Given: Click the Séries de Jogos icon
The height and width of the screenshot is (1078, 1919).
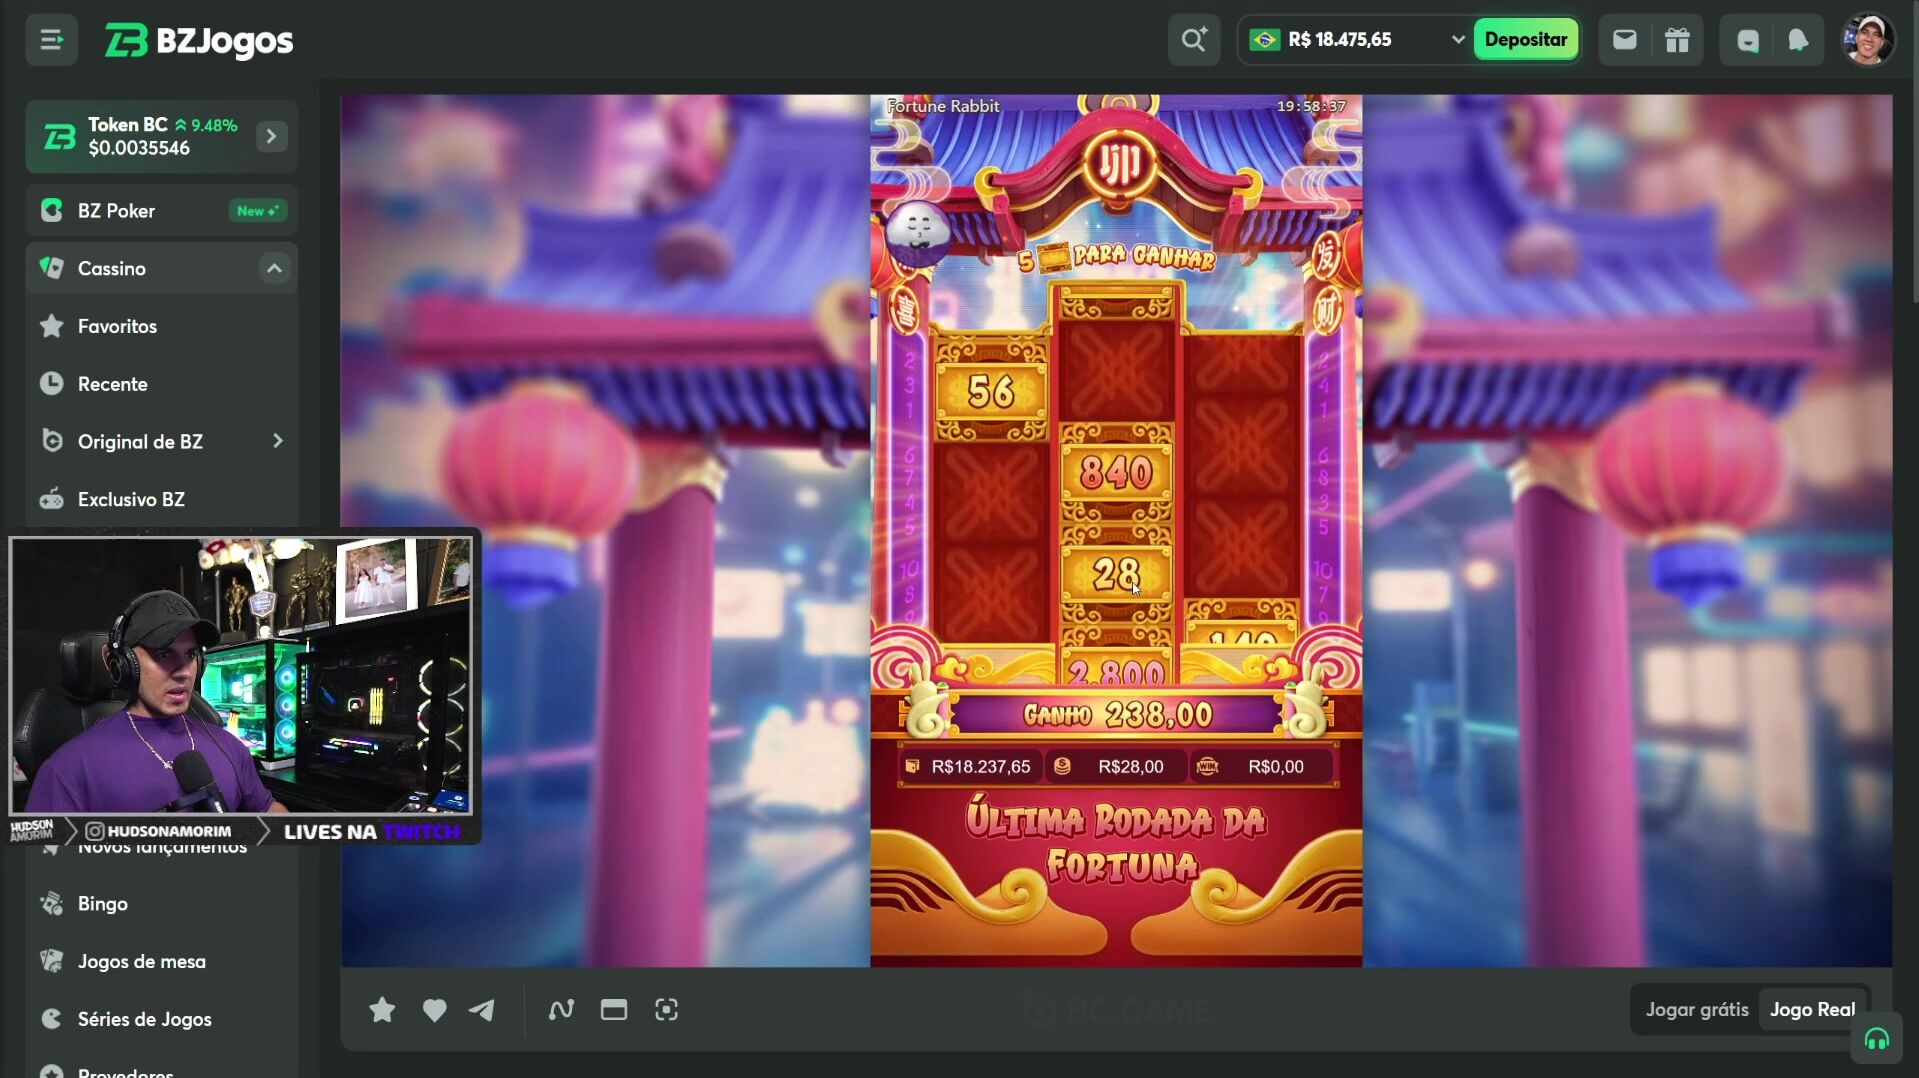Looking at the screenshot, I should pos(51,1019).
